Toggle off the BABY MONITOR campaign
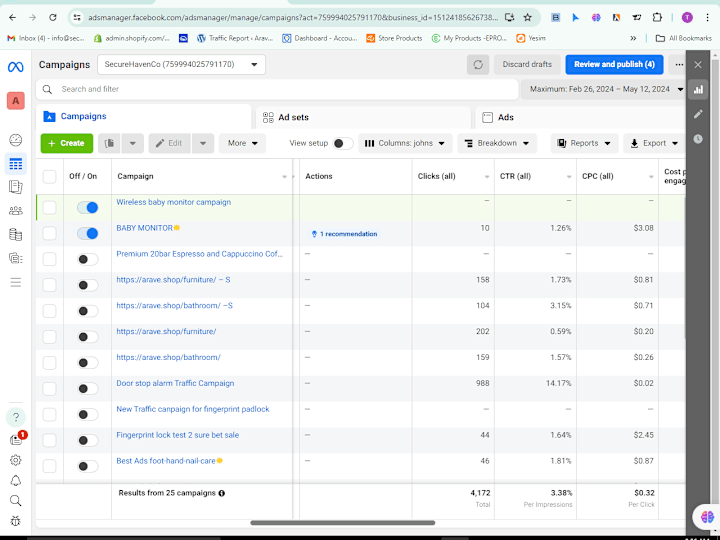The height and width of the screenshot is (540, 720). coord(87,233)
